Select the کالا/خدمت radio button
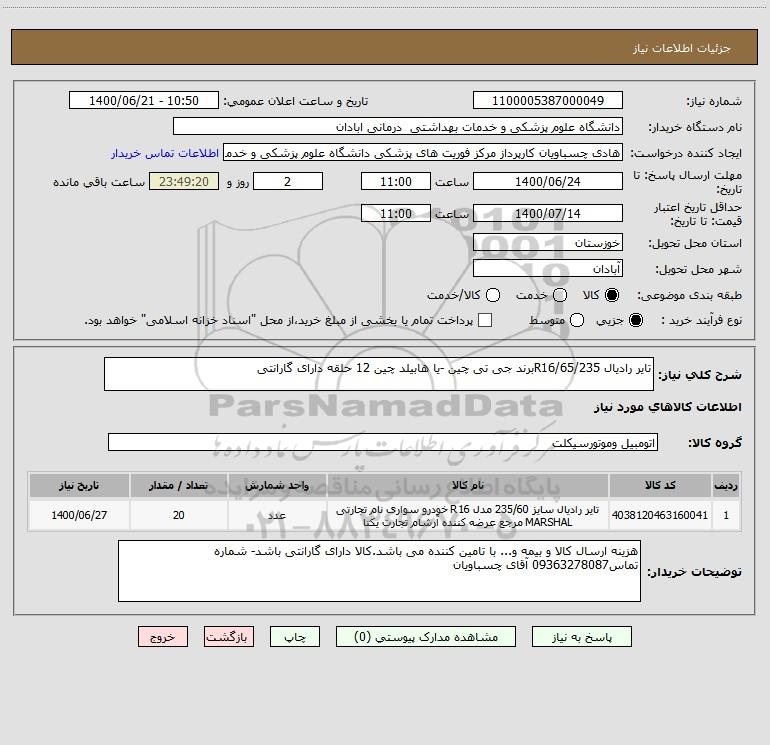Screen dimensions: 770x745 click(x=493, y=295)
